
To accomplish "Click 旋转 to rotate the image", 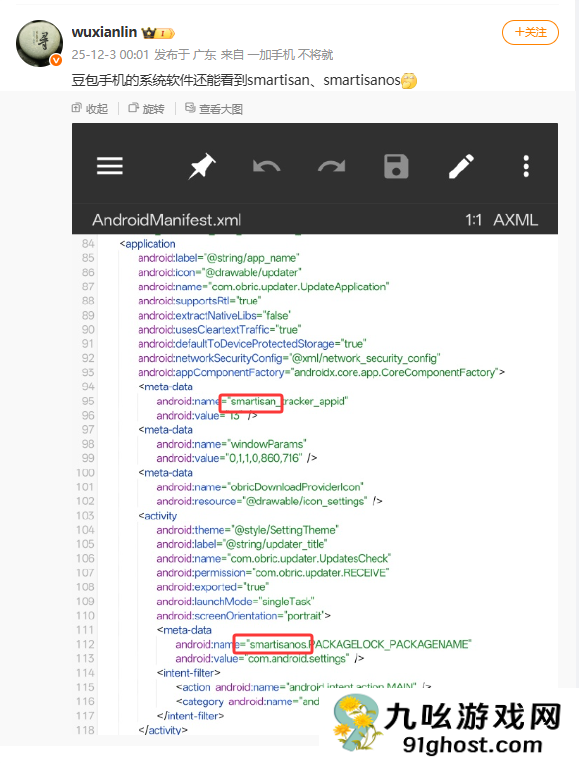I will pyautogui.click(x=146, y=109).
